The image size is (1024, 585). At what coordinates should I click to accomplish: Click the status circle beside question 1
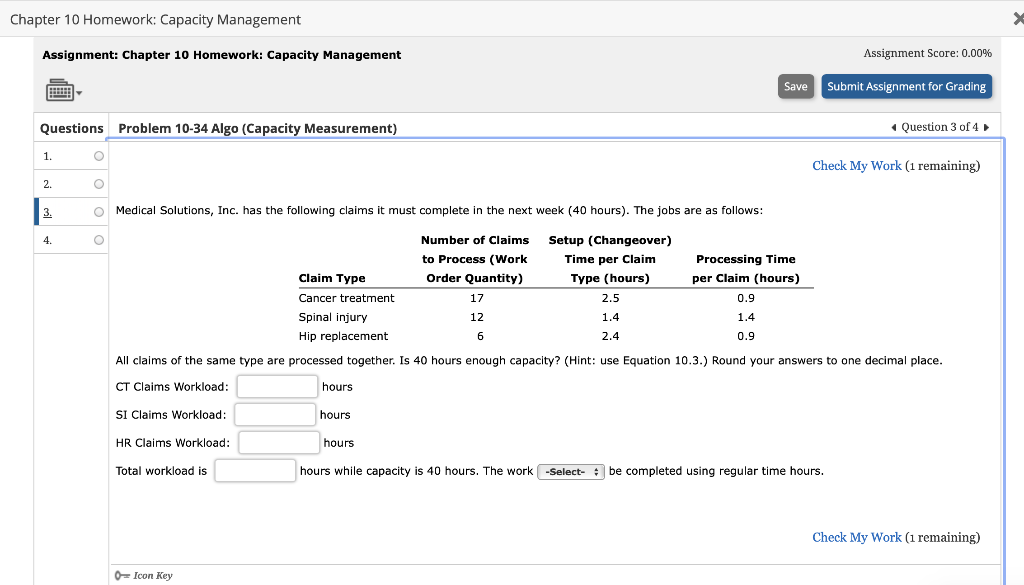tap(97, 156)
